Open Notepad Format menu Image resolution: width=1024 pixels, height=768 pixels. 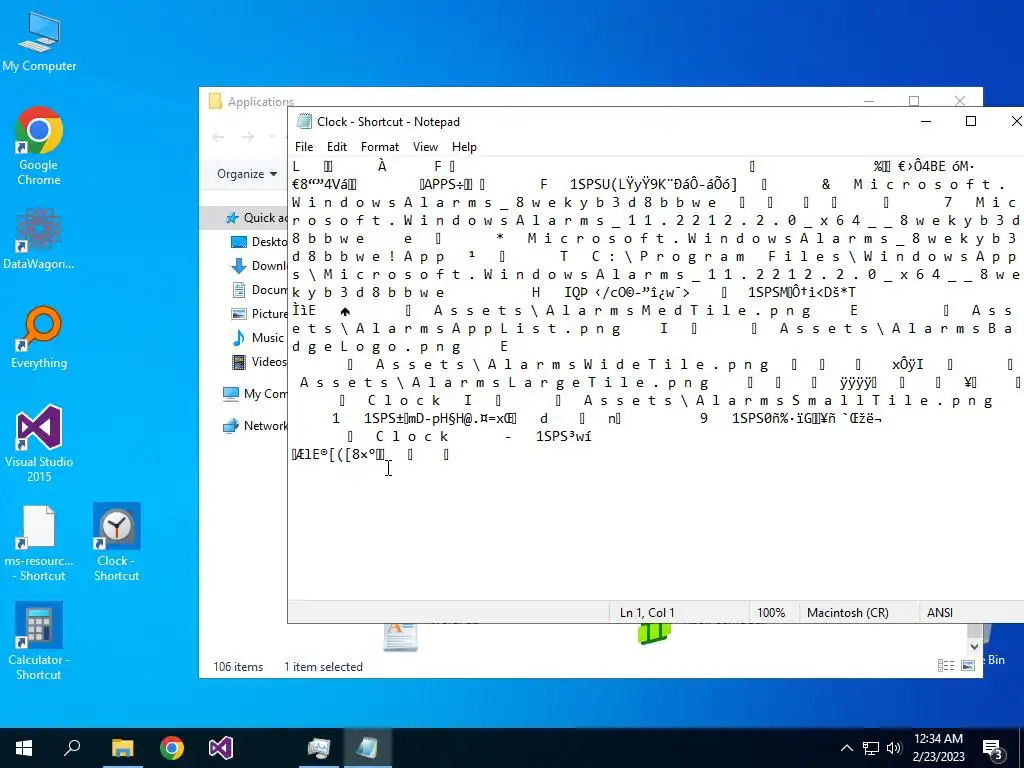click(x=379, y=147)
